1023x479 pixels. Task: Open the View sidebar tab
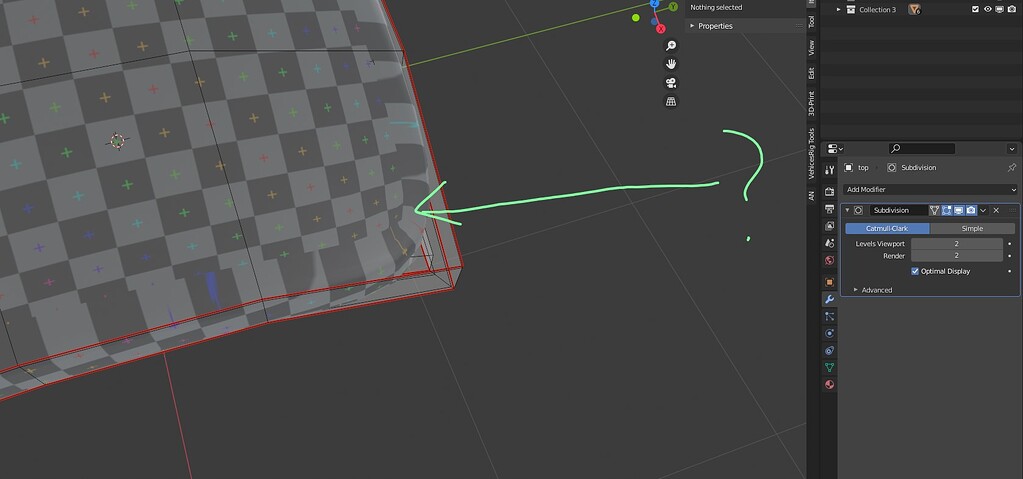click(x=812, y=47)
